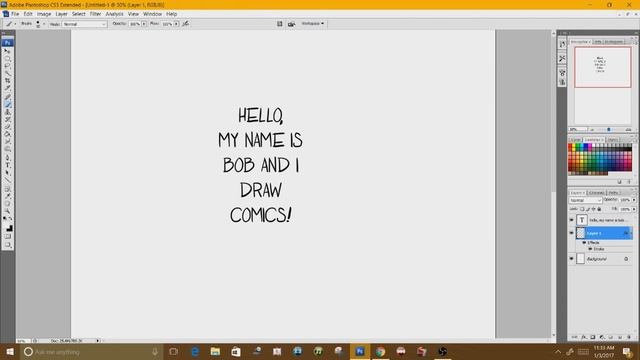Image resolution: width=640 pixels, height=360 pixels.
Task: Open the Analysis menu
Action: click(x=114, y=14)
